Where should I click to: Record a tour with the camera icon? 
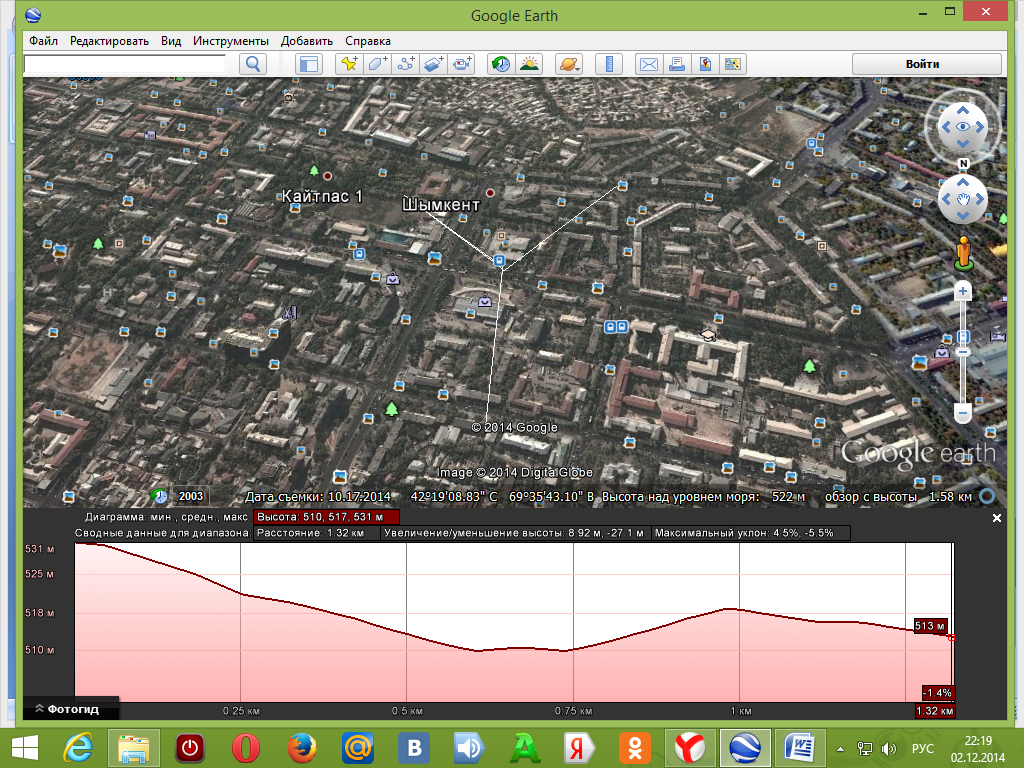coord(462,64)
